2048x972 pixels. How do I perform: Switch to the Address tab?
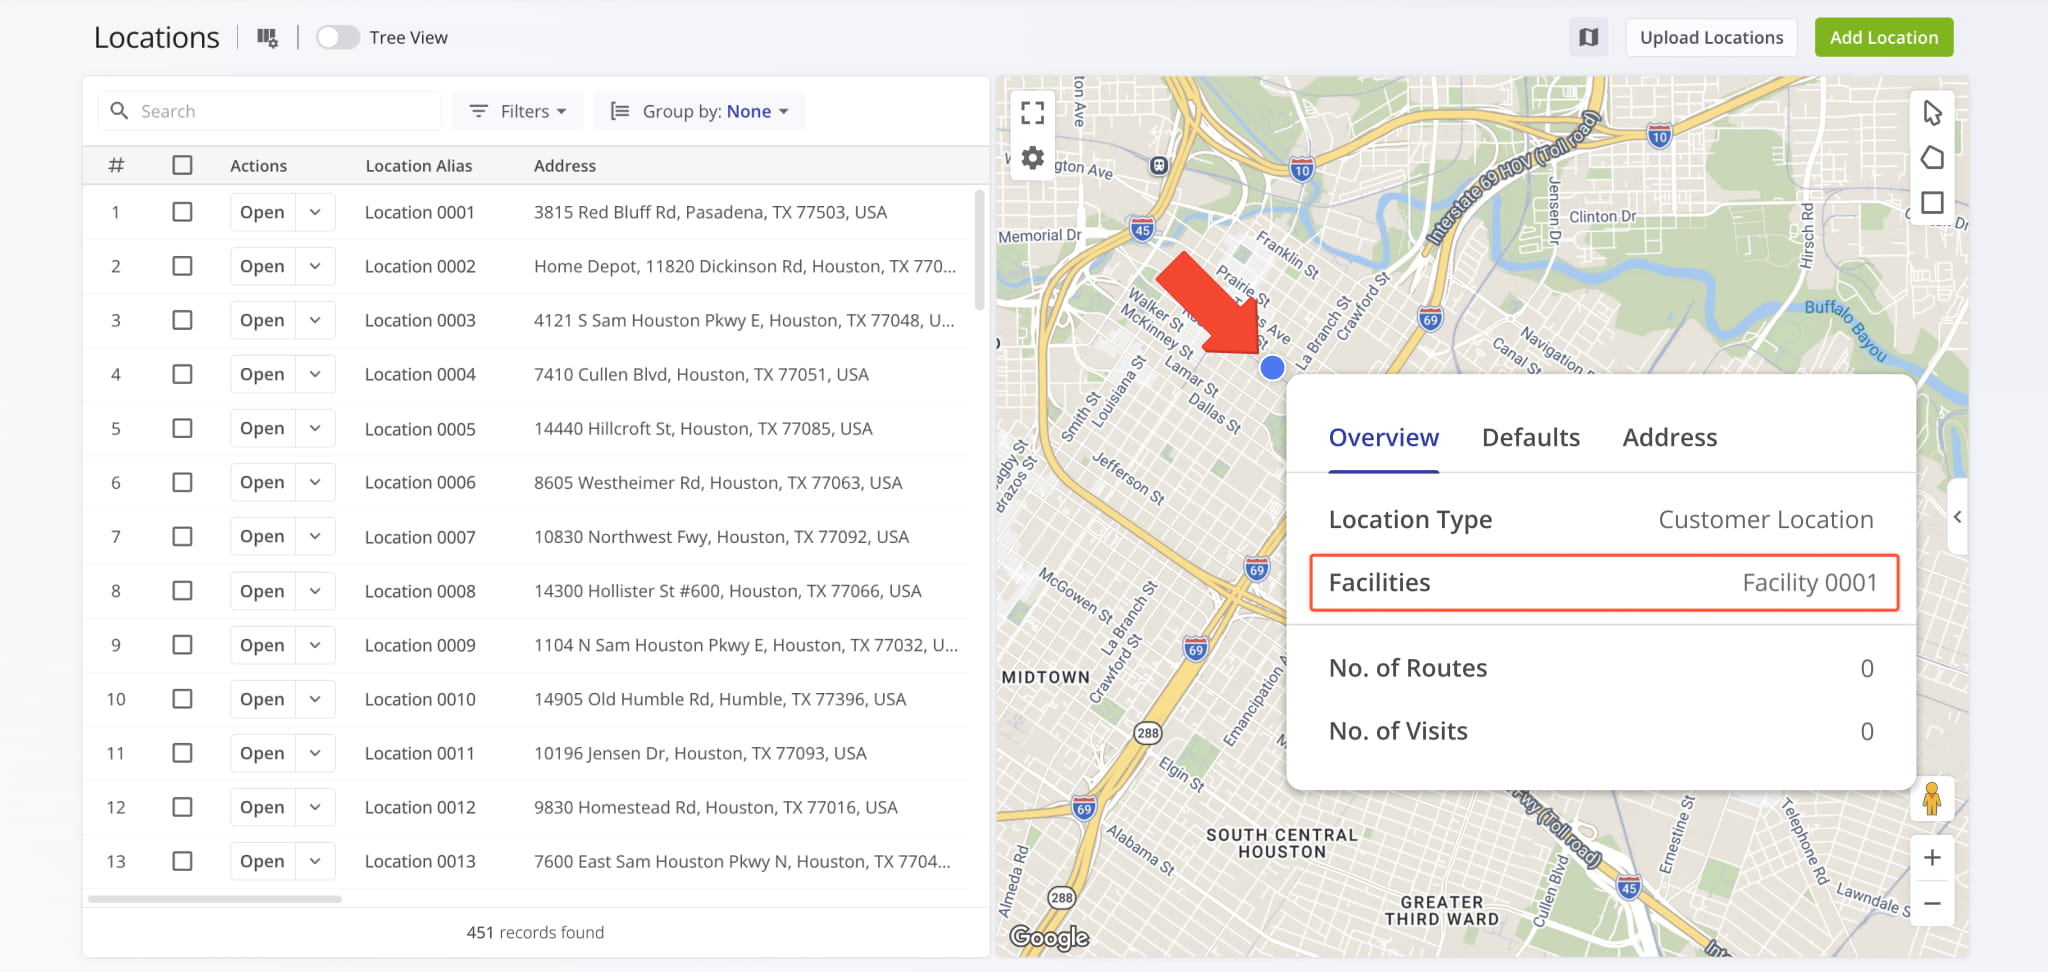pos(1668,437)
